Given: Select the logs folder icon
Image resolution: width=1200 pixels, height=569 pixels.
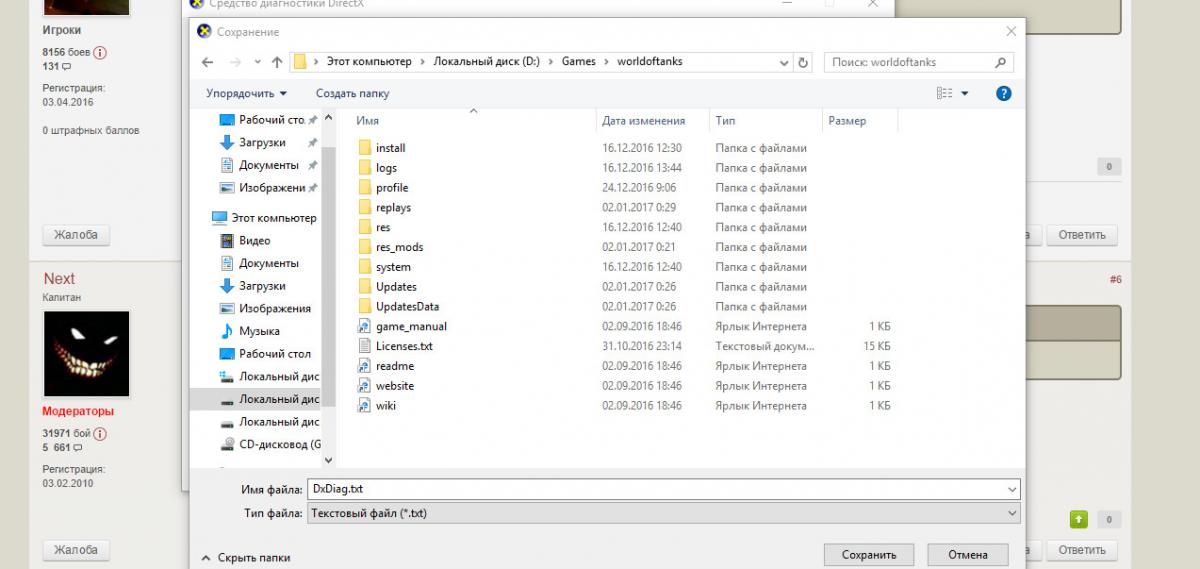Looking at the screenshot, I should pos(364,168).
